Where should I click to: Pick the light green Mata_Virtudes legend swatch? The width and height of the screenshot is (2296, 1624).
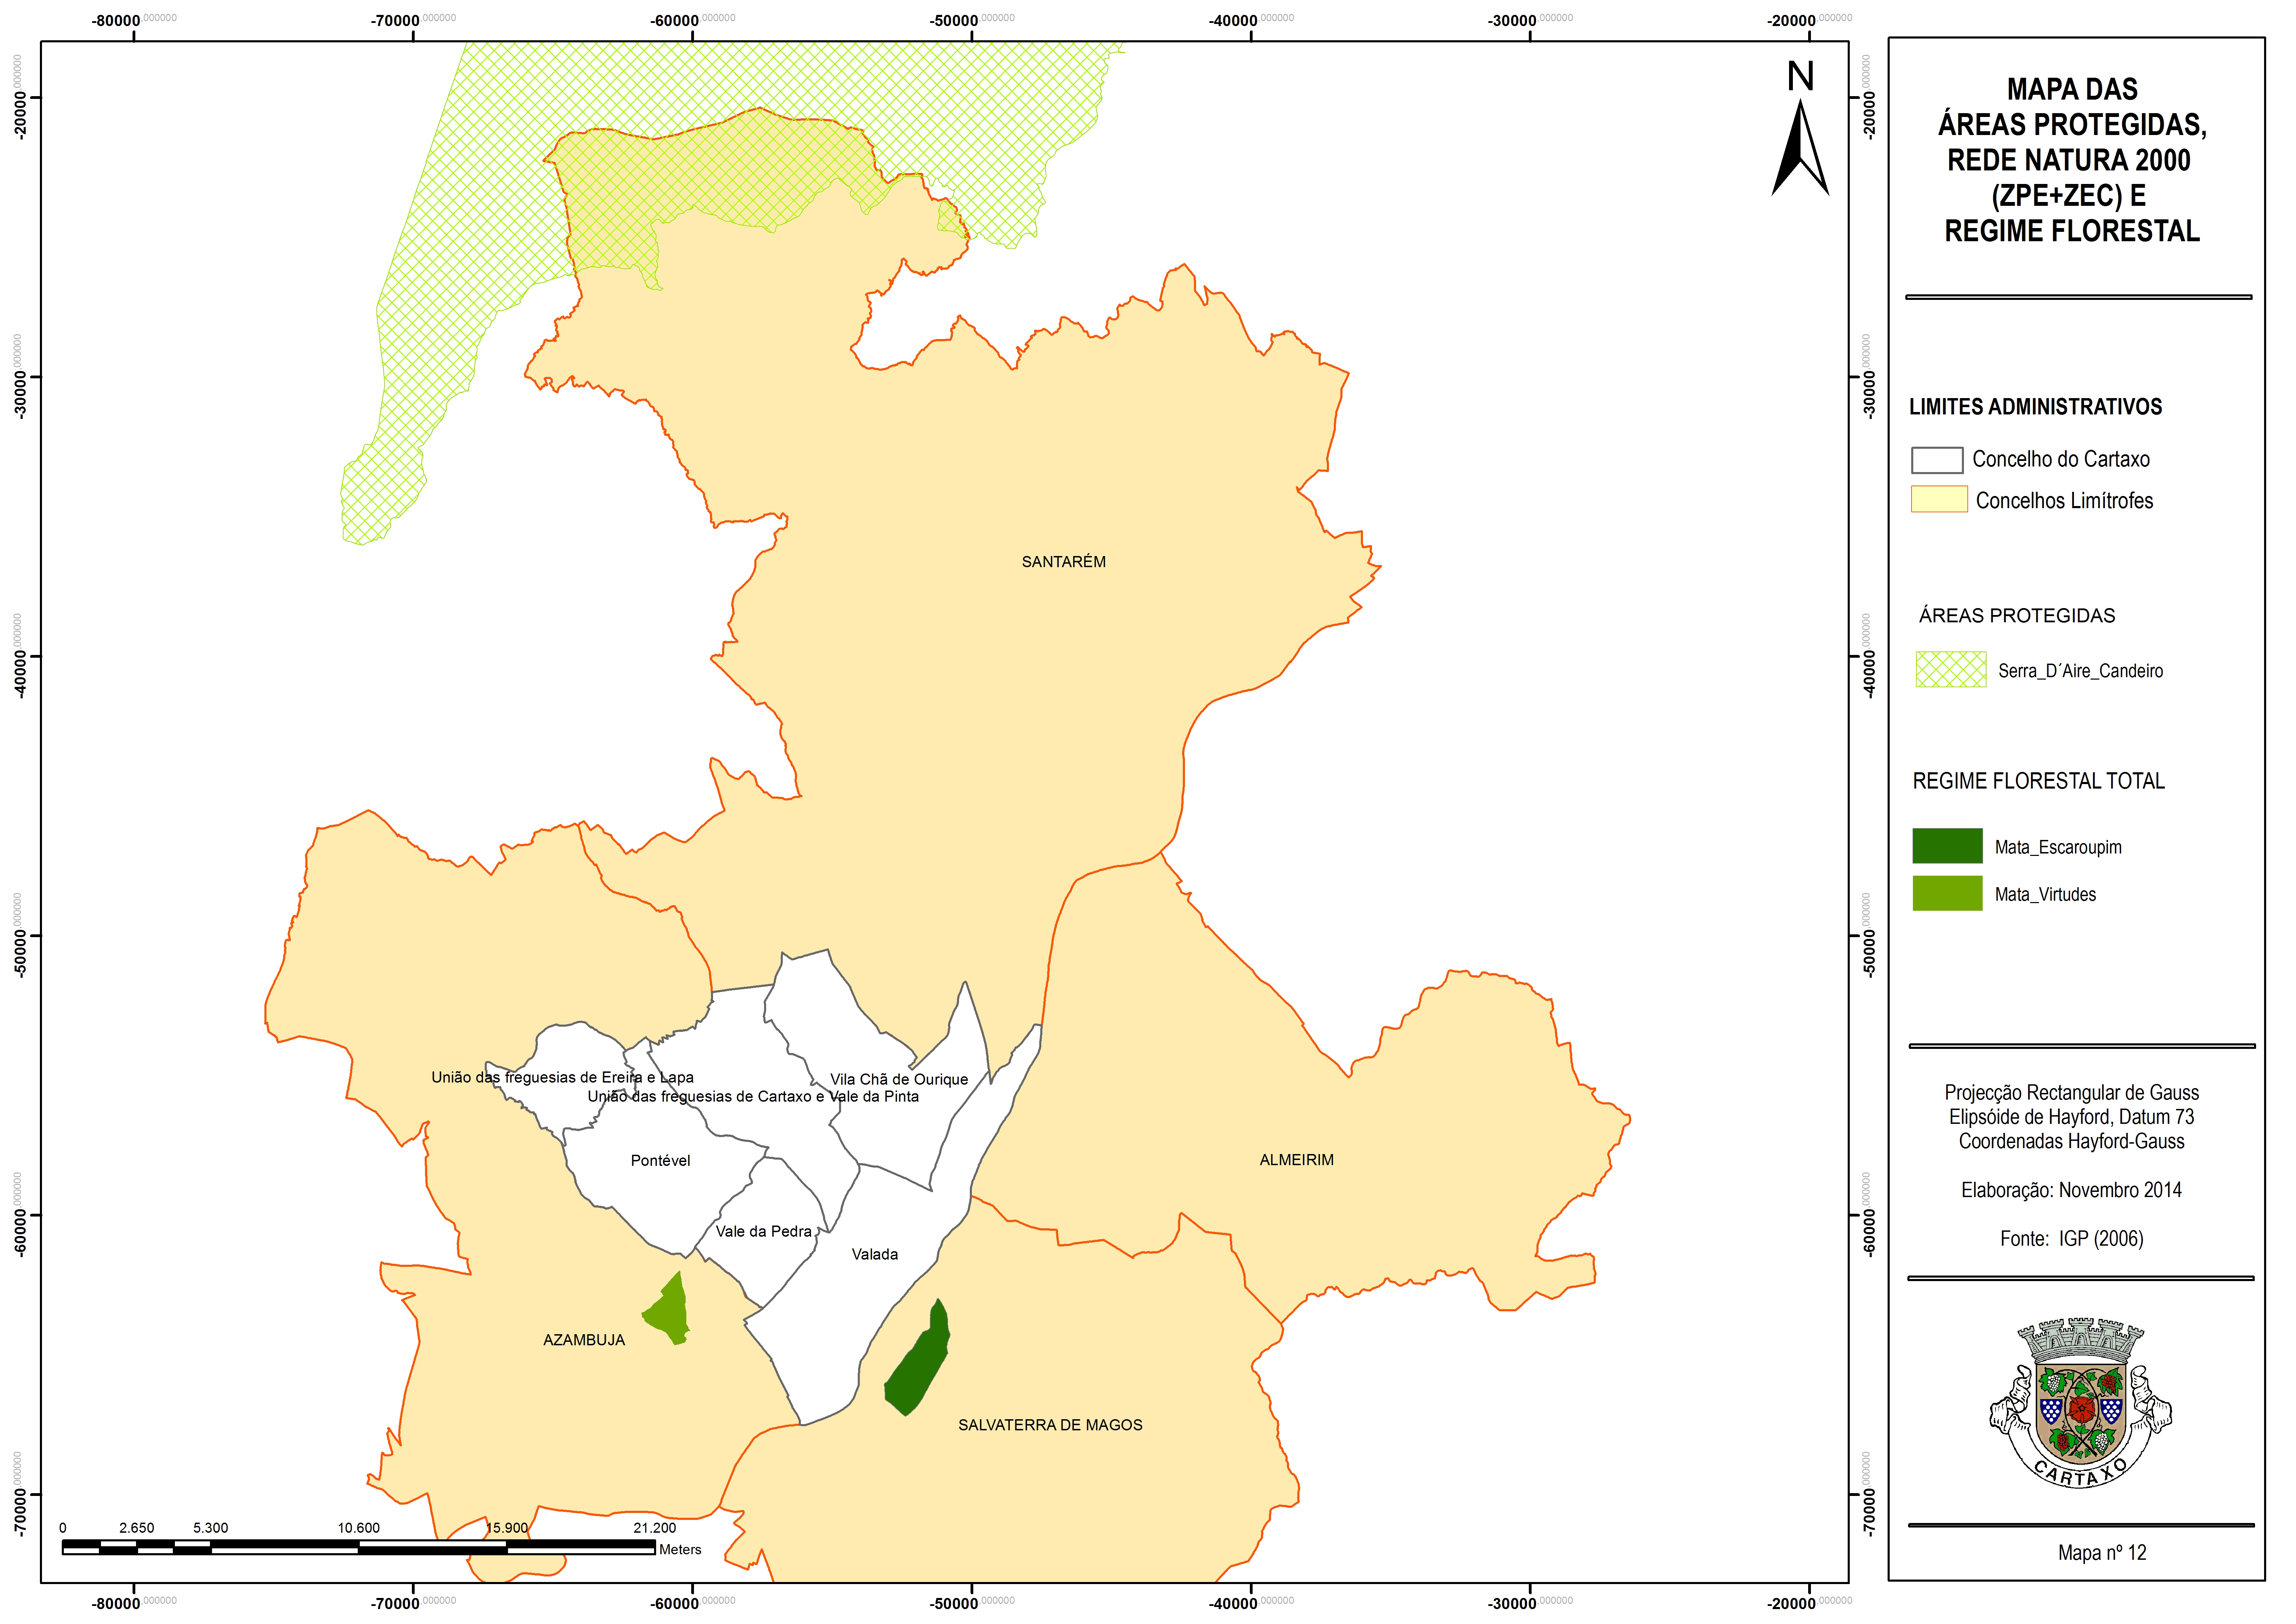click(1947, 893)
